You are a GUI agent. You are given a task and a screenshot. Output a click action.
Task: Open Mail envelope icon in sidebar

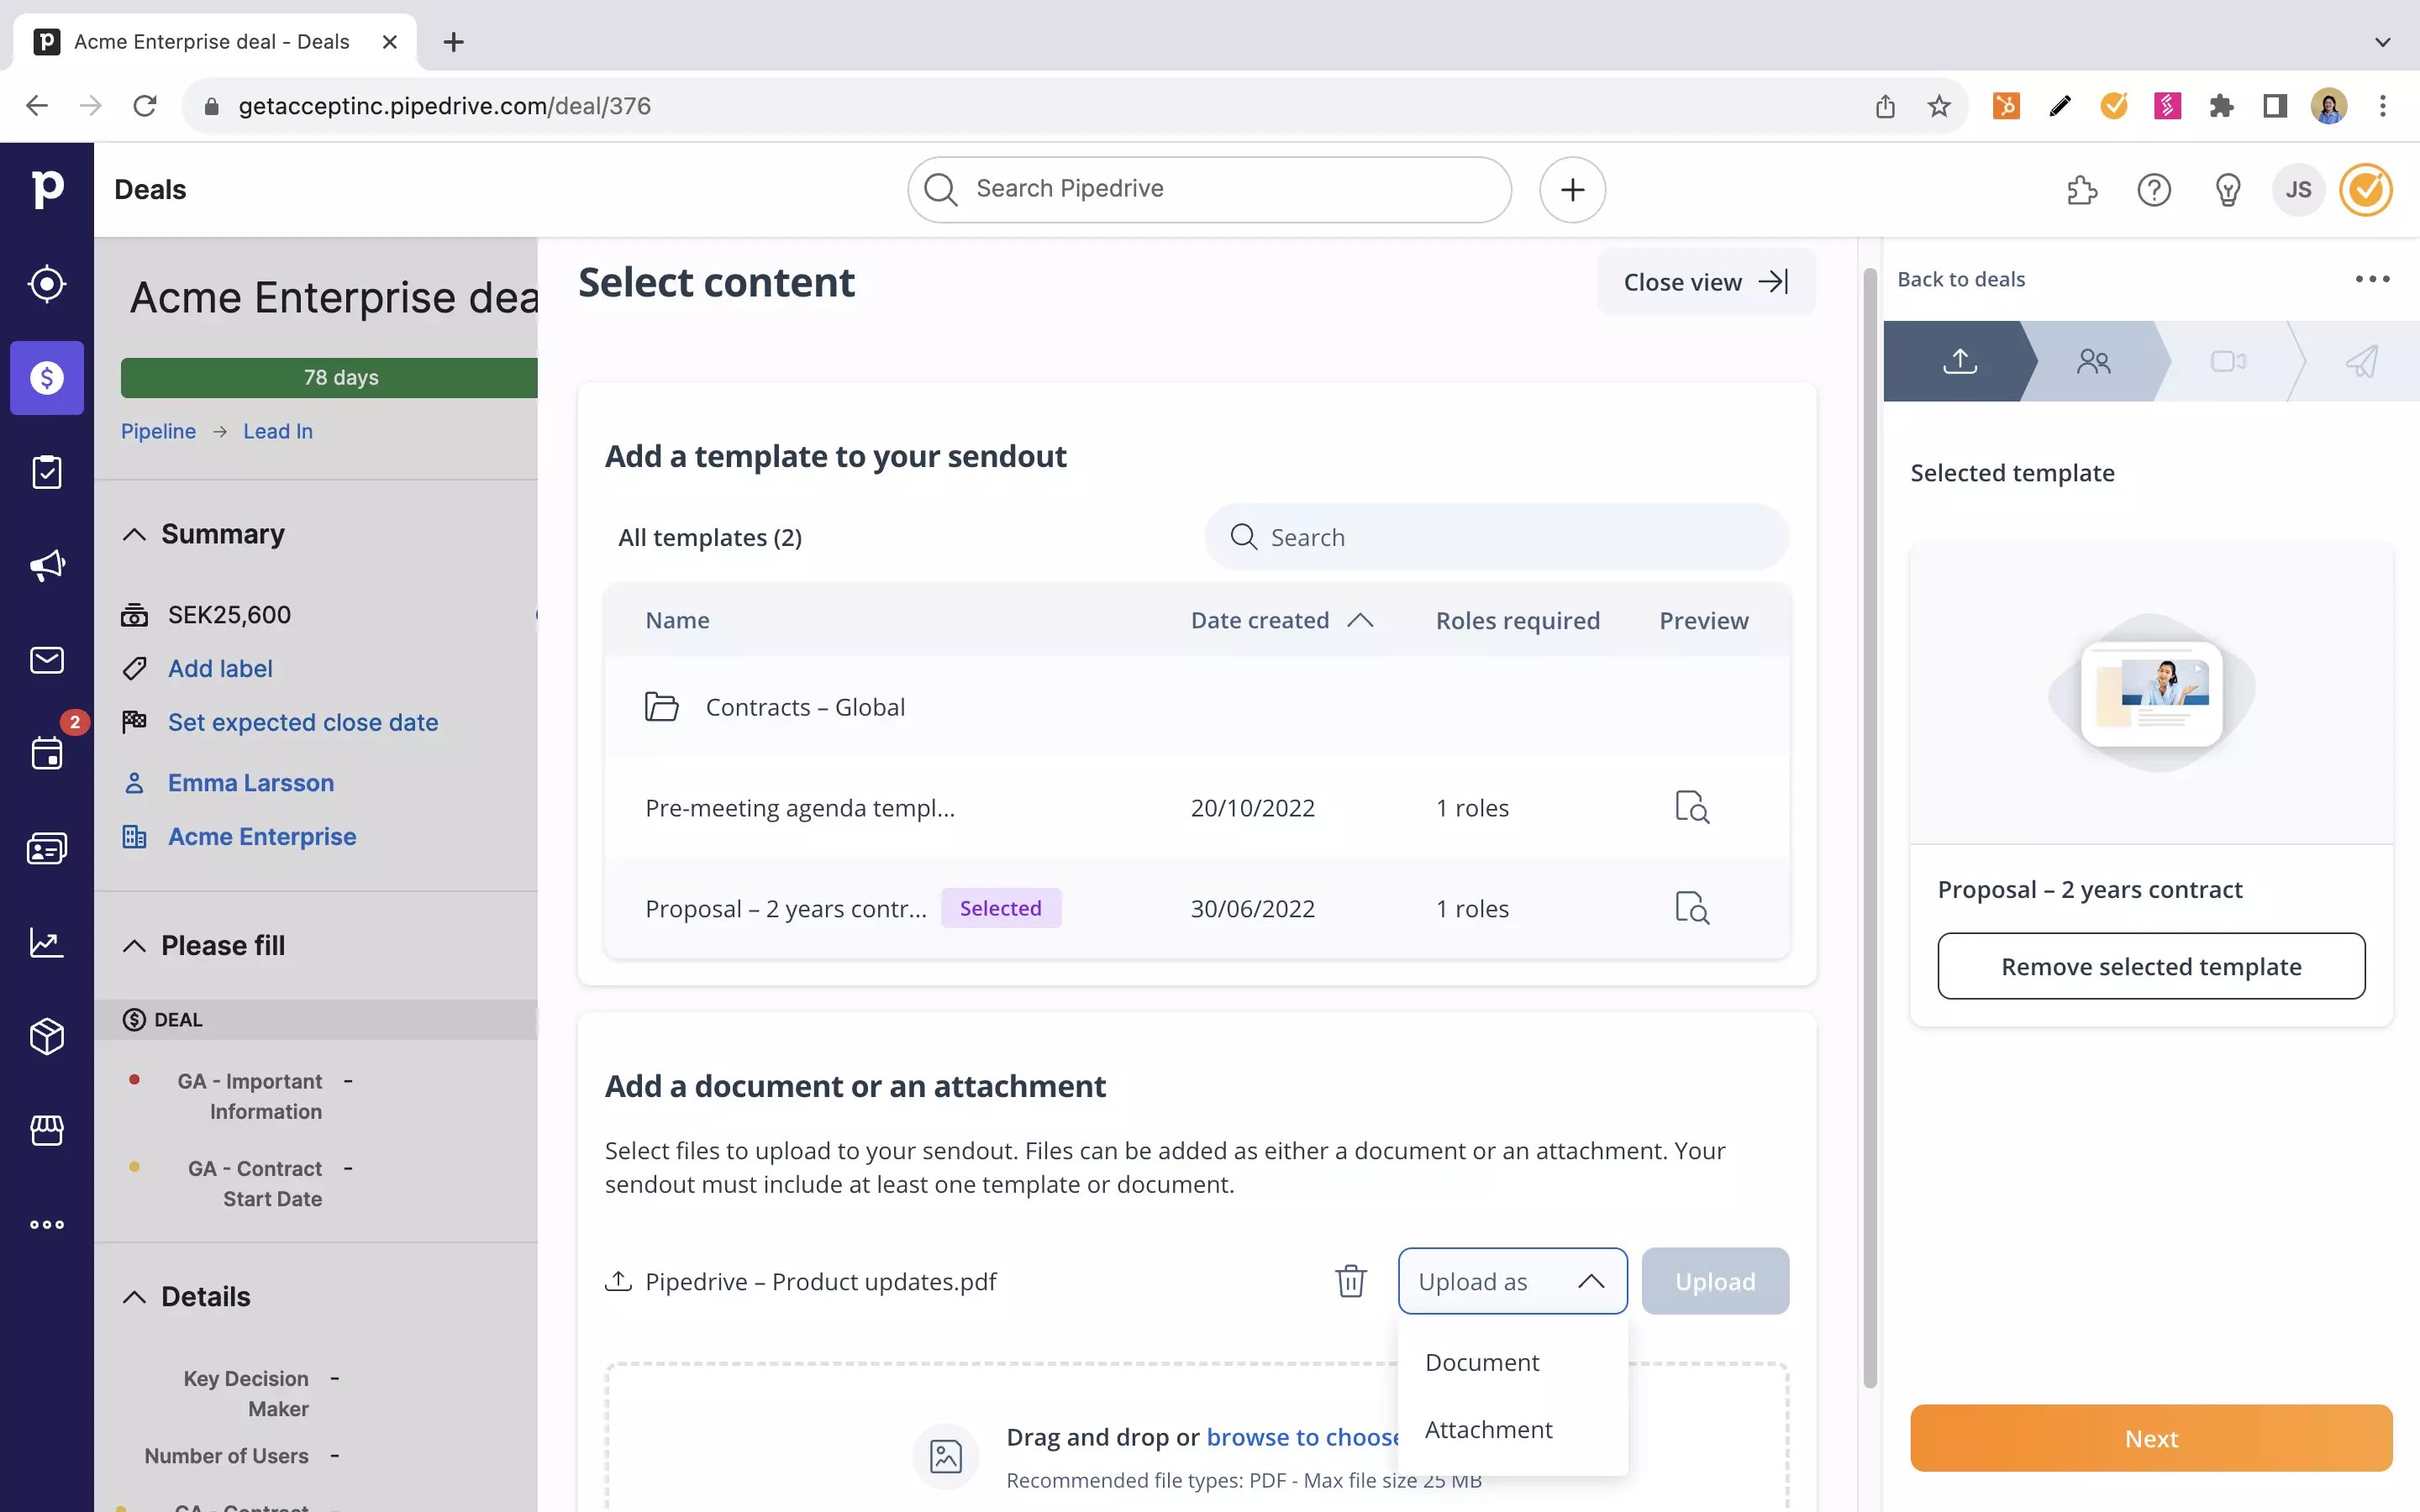pyautogui.click(x=47, y=660)
